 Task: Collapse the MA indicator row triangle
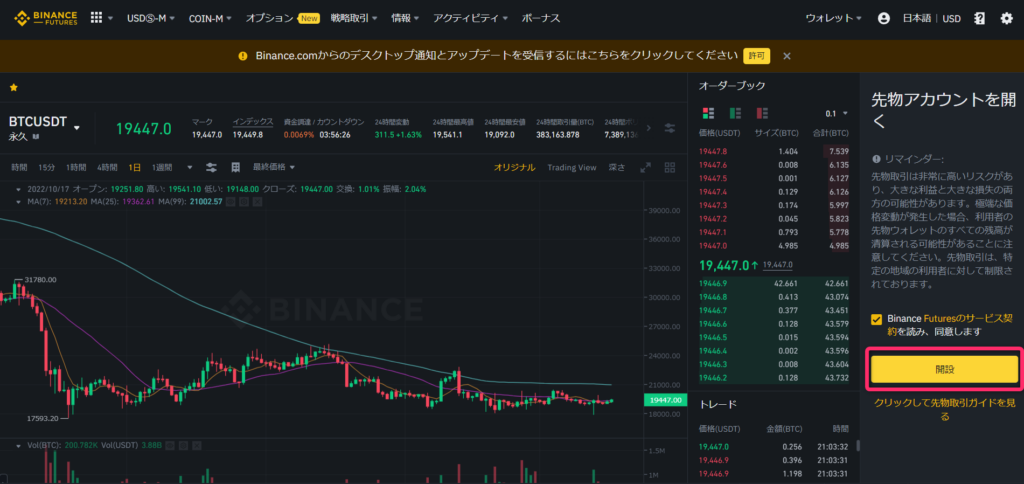18,201
